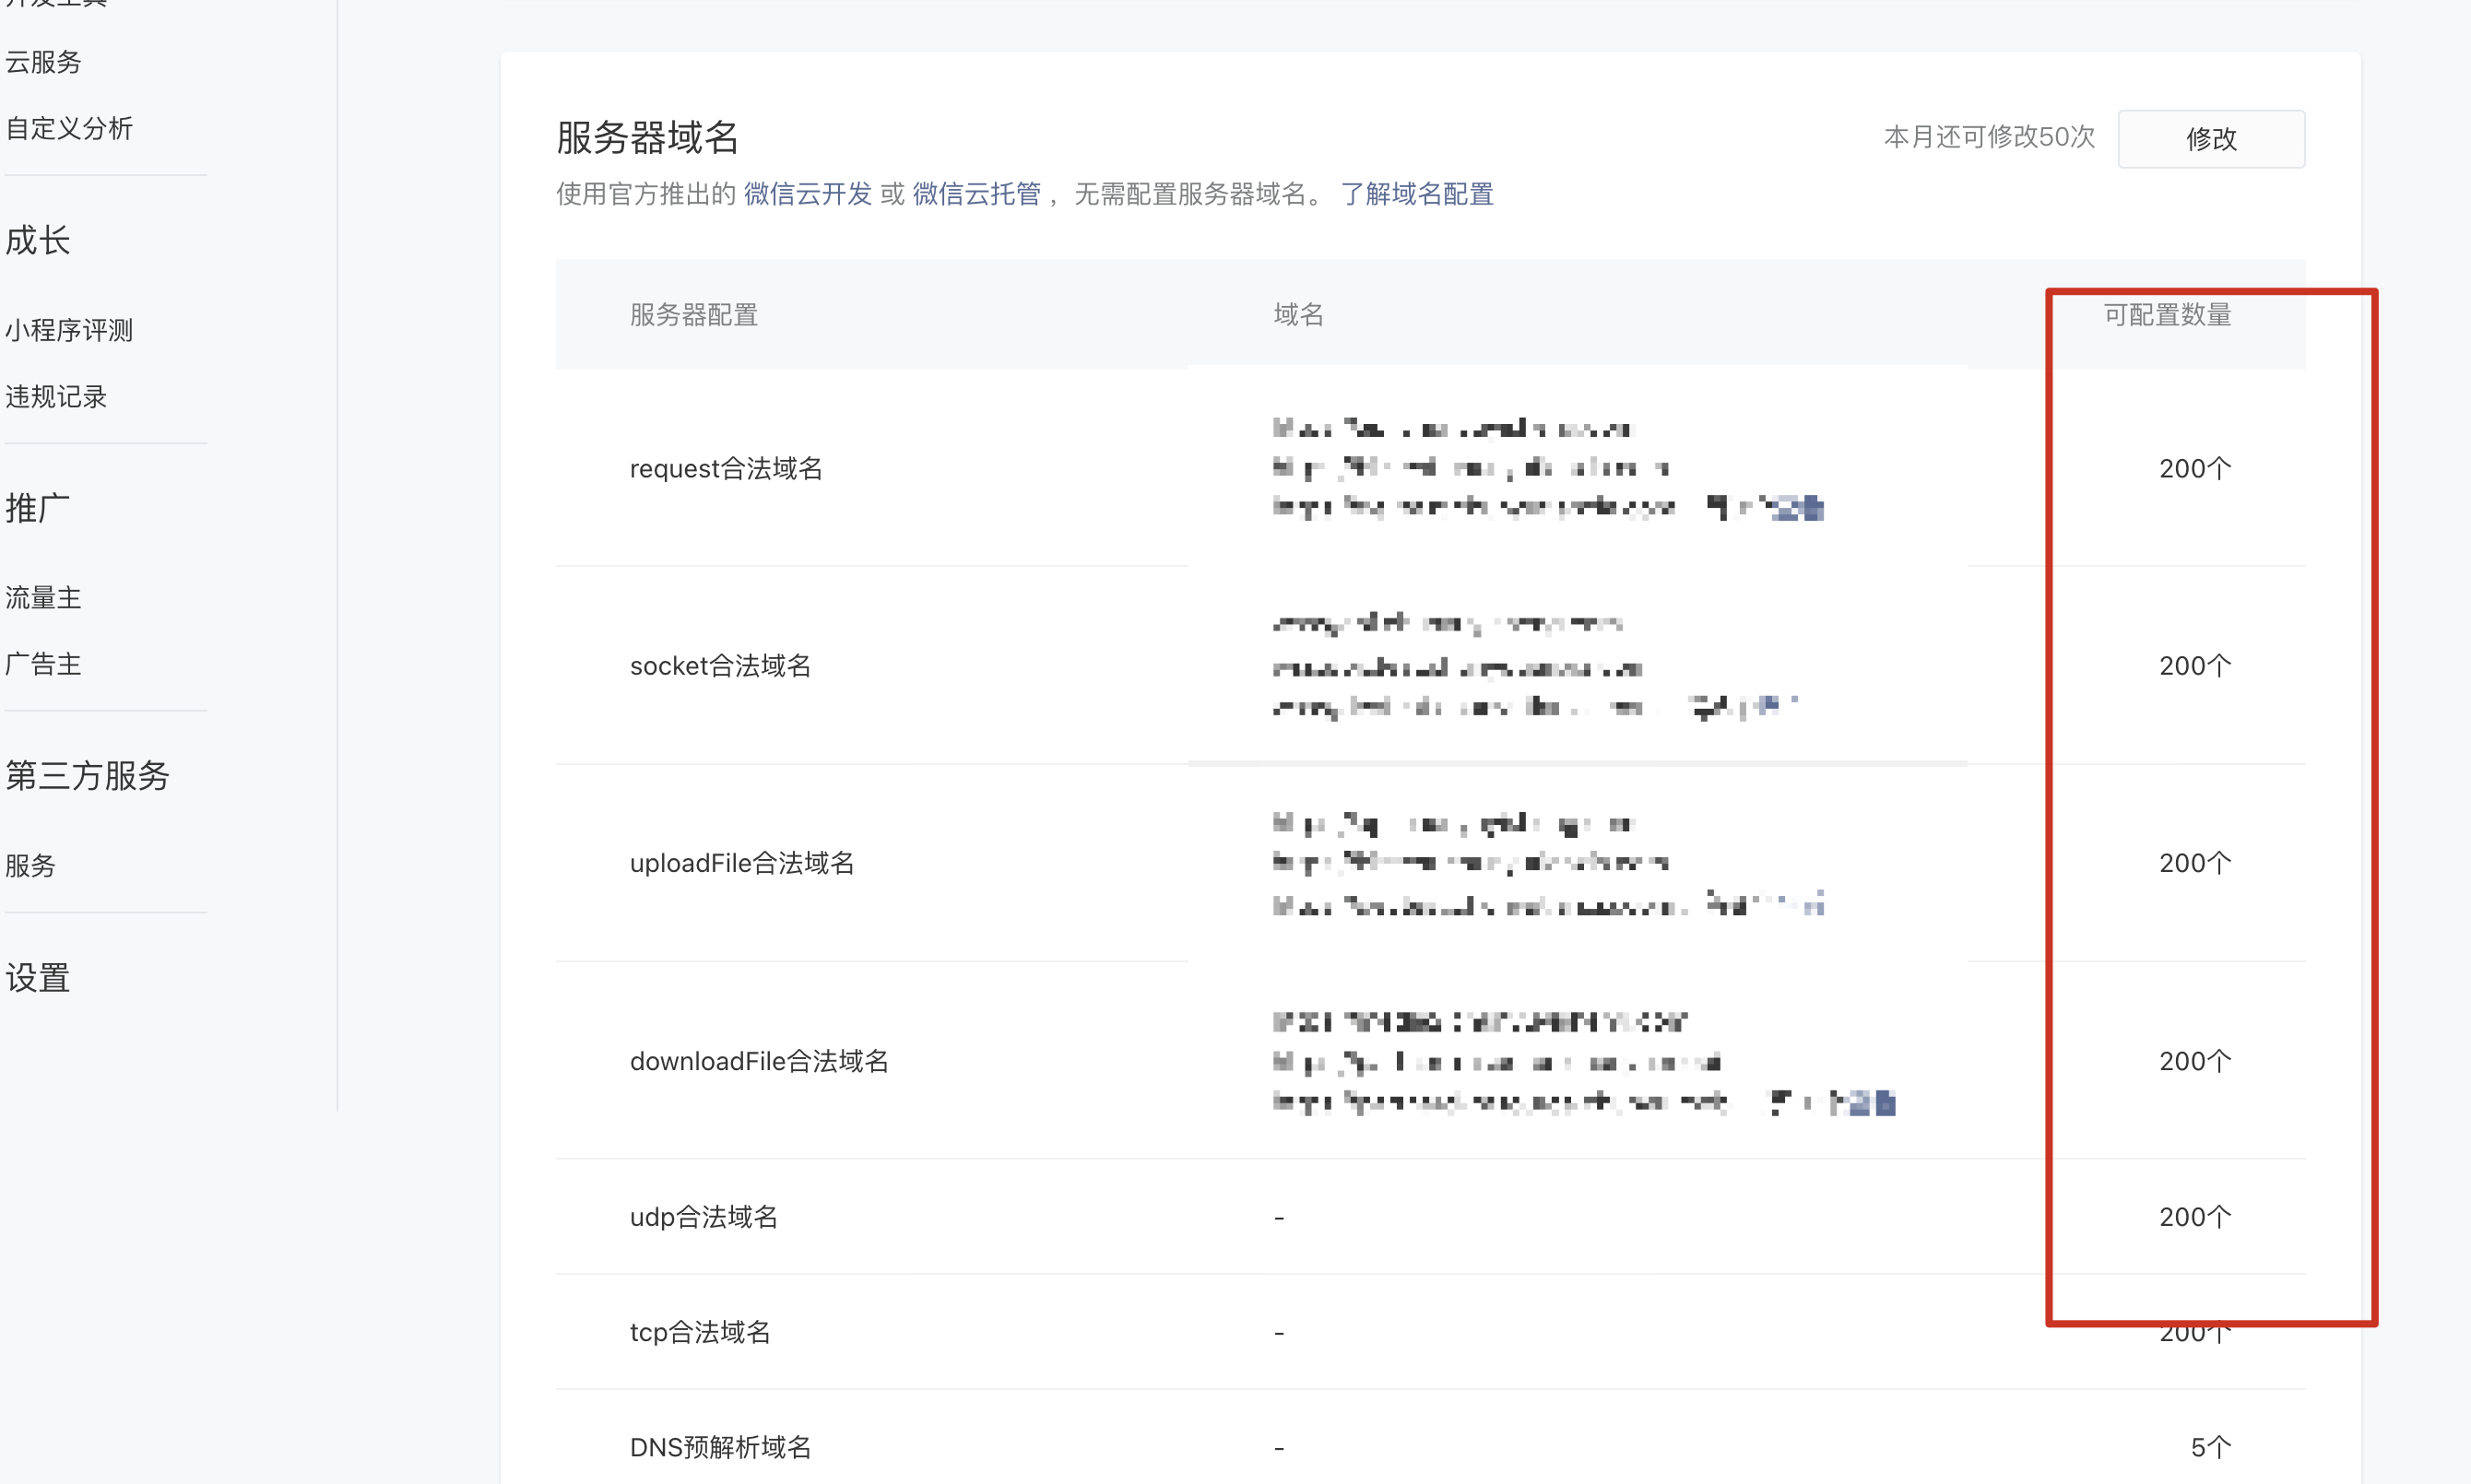
Task: Click the 修改 button
Action: (x=2211, y=139)
